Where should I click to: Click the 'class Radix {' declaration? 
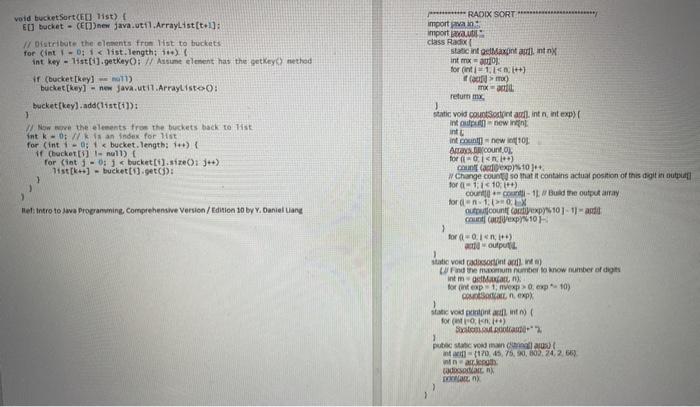click(450, 42)
